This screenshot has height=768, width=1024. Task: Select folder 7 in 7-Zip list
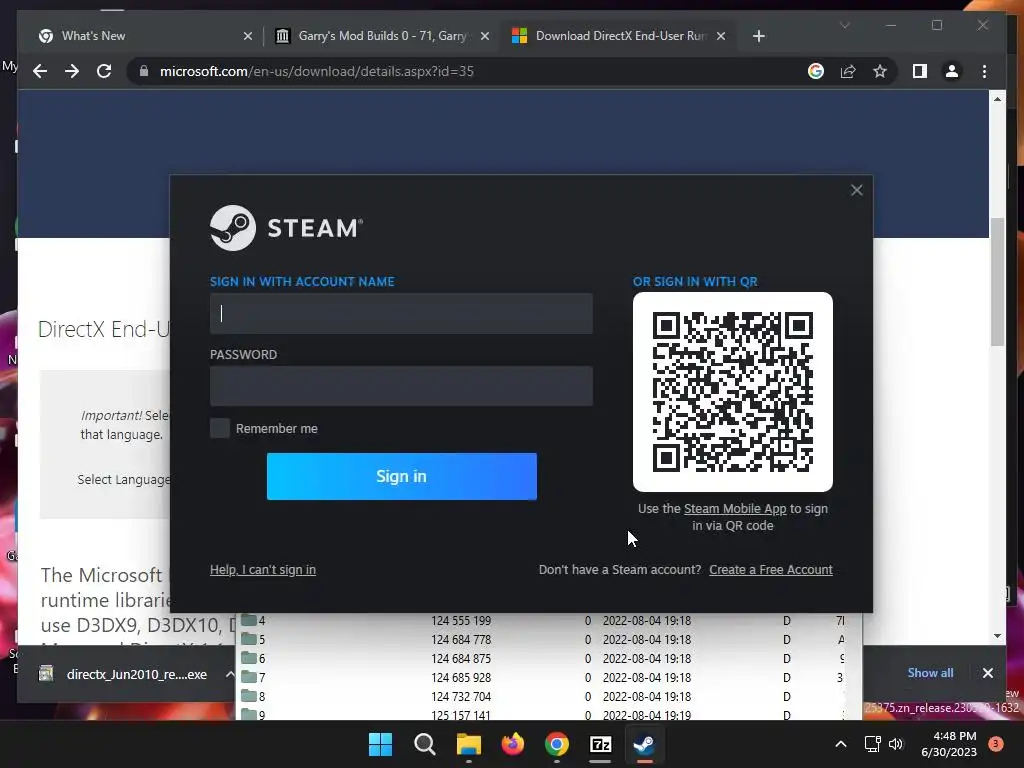253,677
